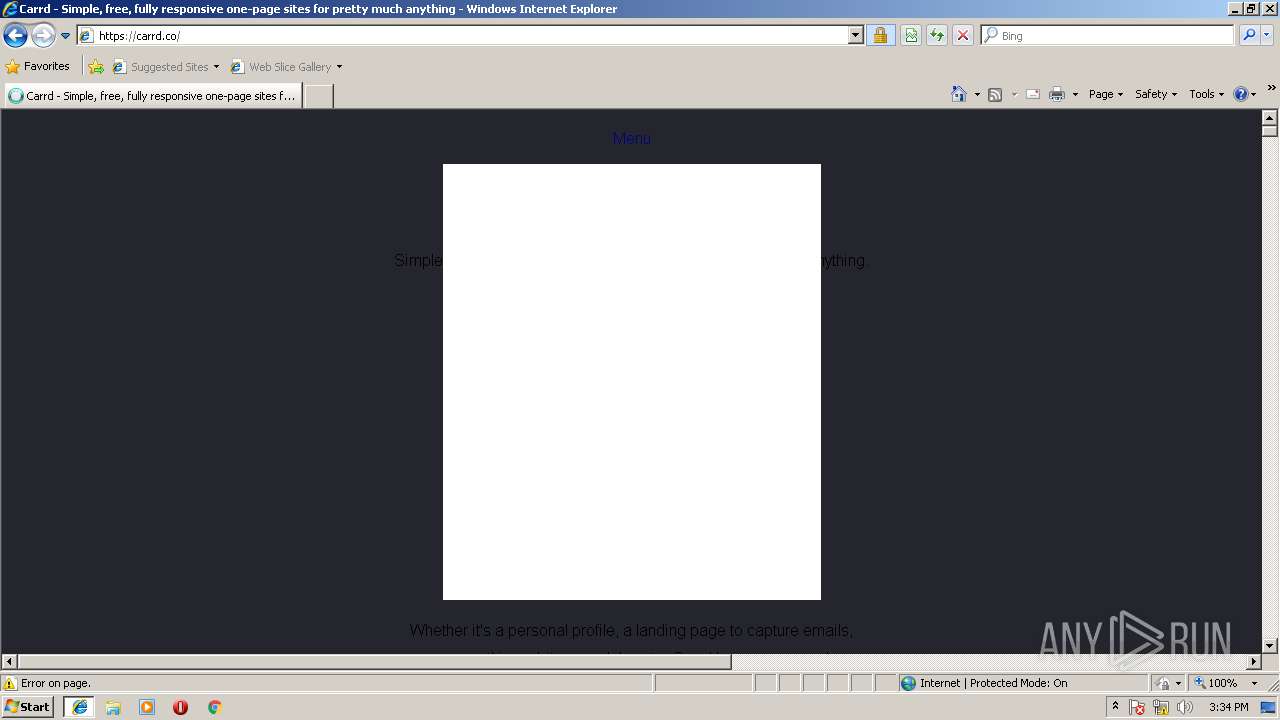Viewport: 1280px width, 720px height.
Task: Click the Stop loading X icon
Action: [963, 35]
